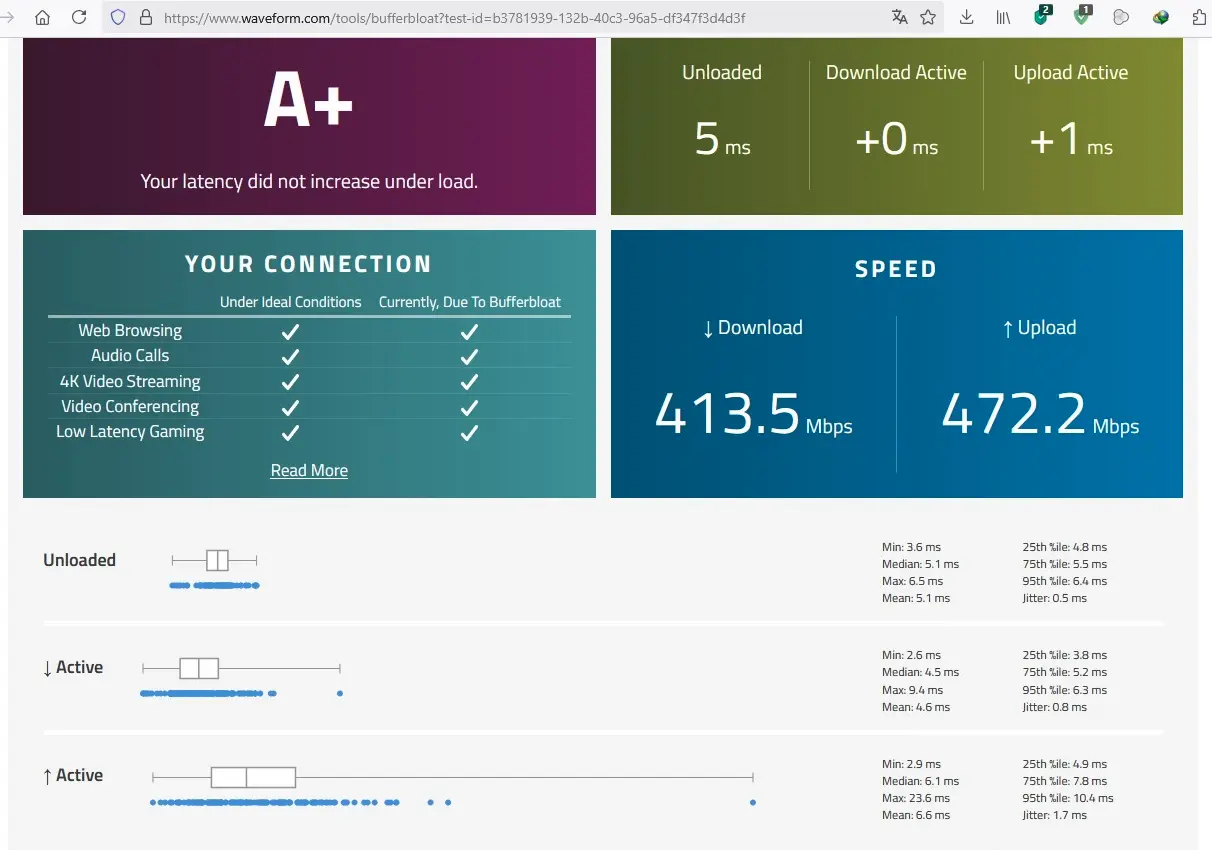Open the downloads arrow icon
The image size is (1212, 850).
[967, 17]
